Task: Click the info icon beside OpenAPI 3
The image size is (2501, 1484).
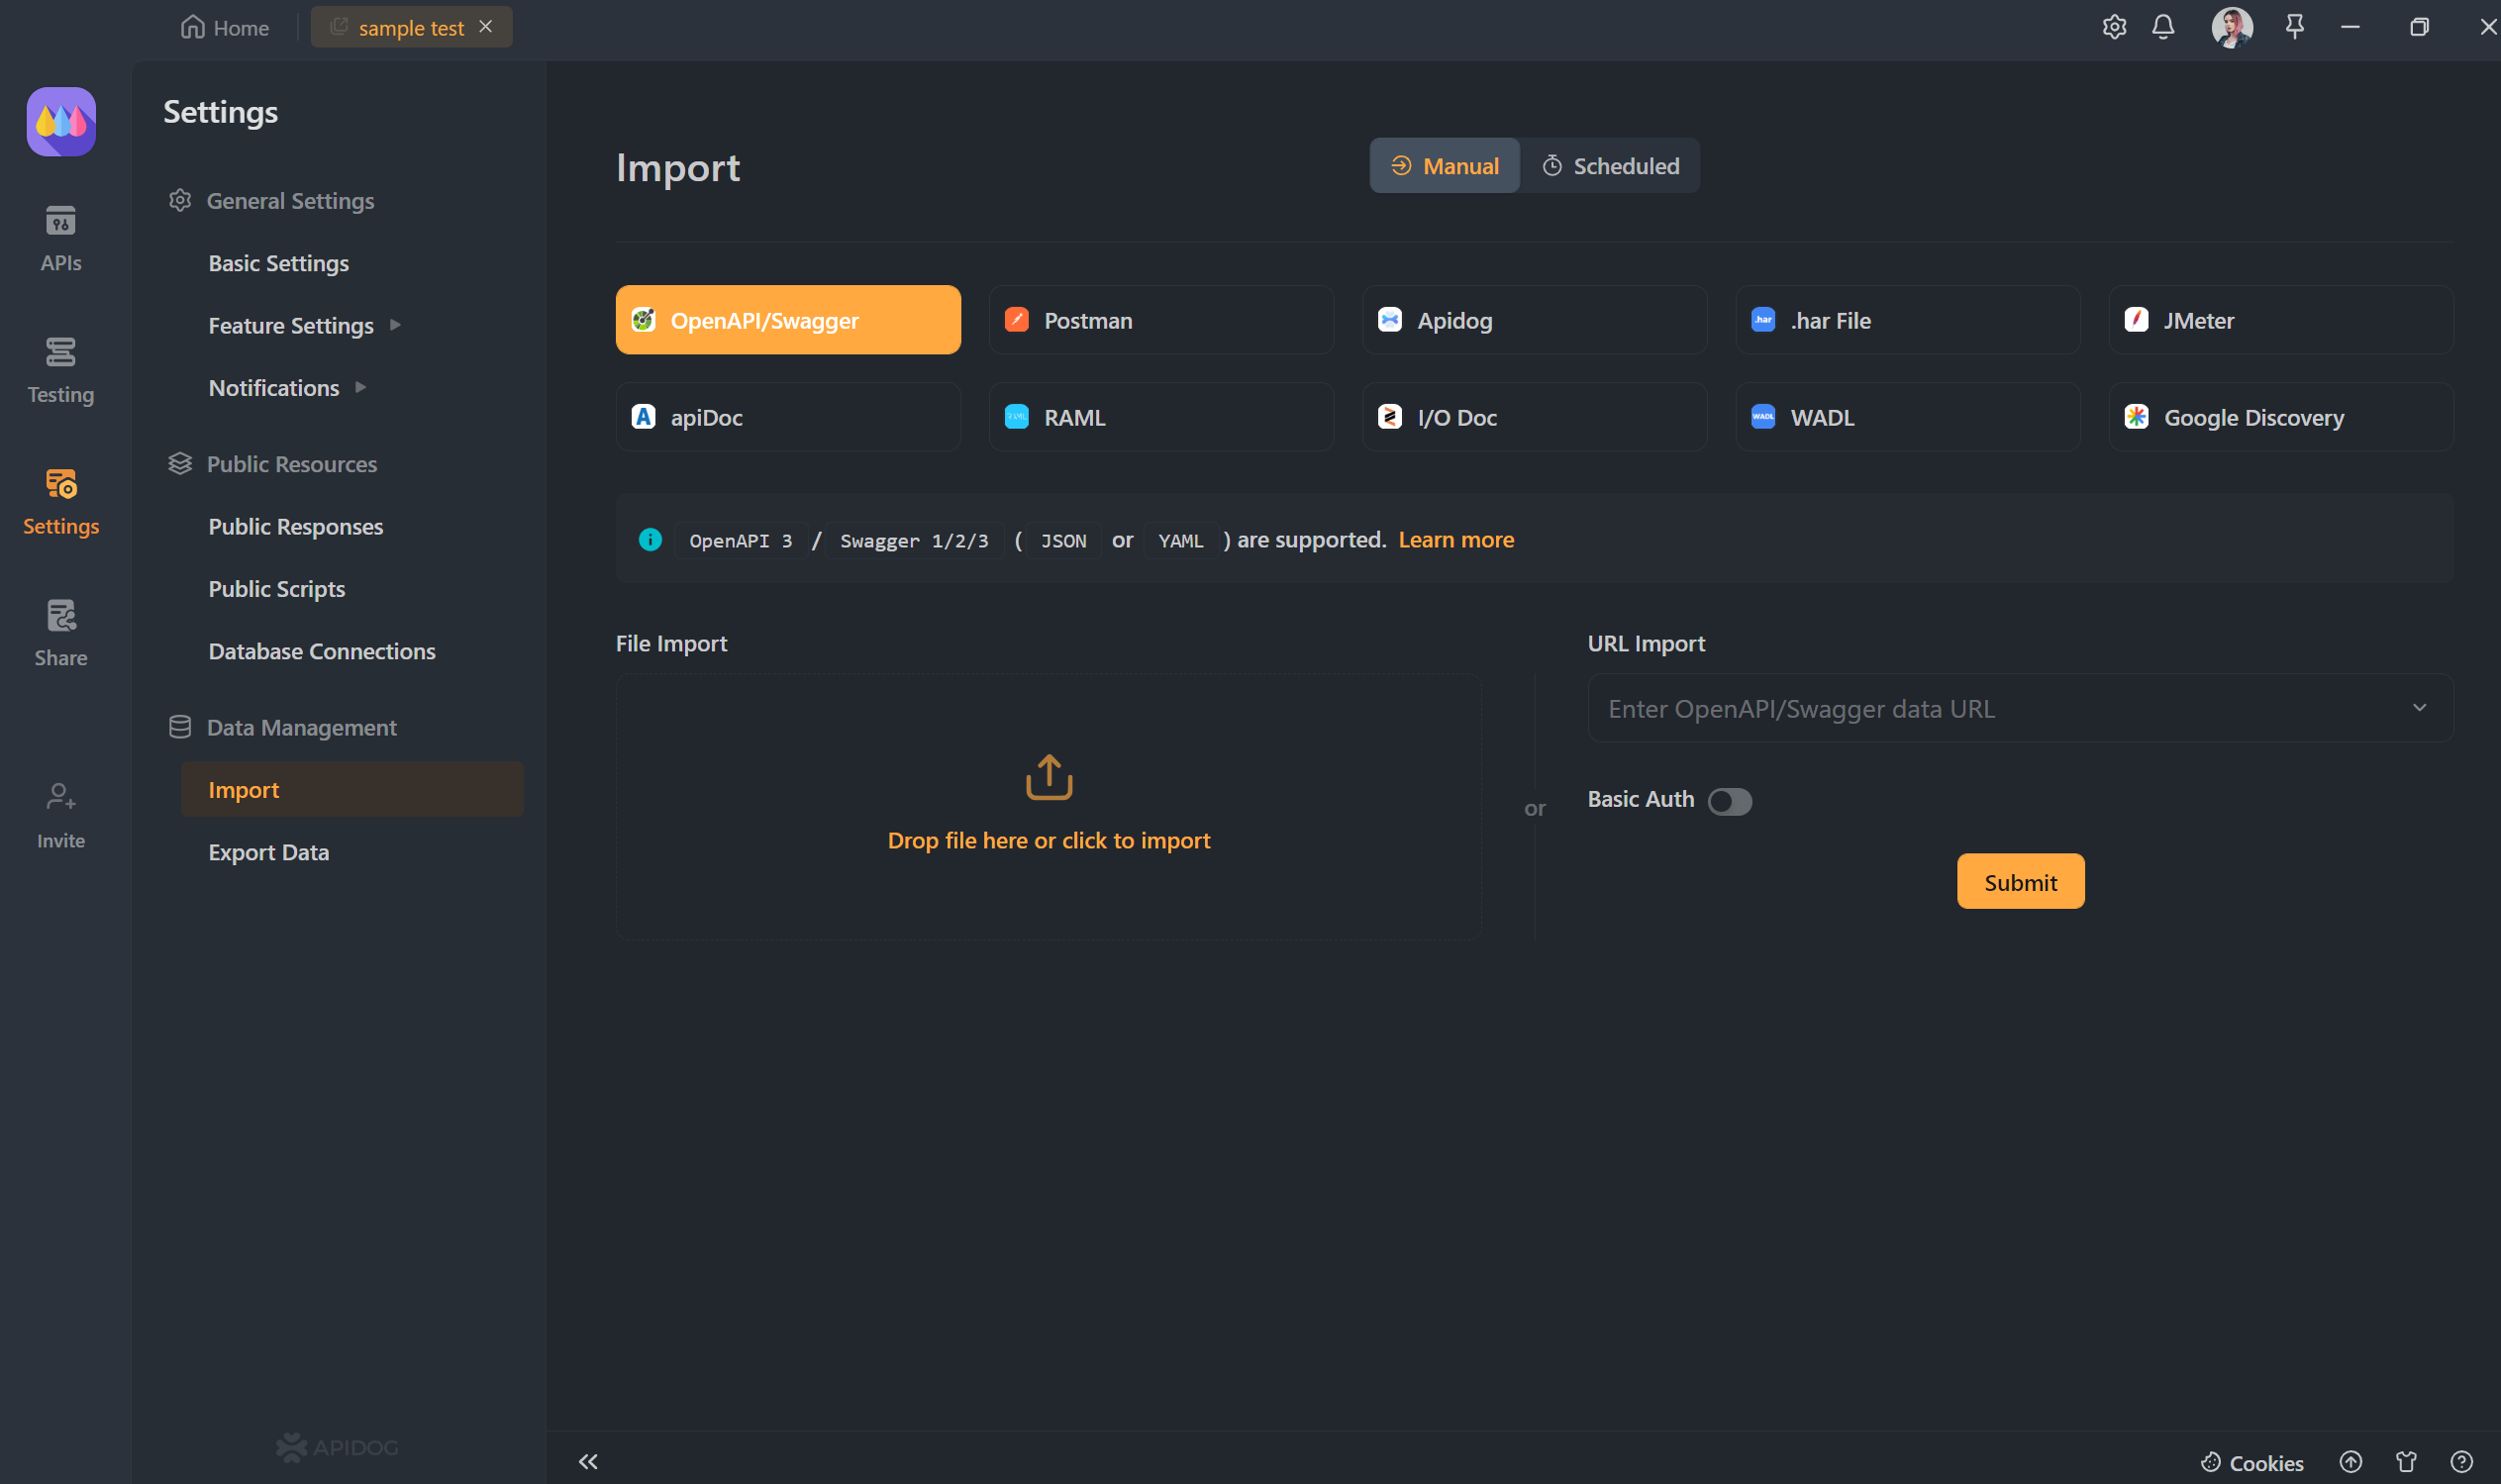Action: pos(650,540)
